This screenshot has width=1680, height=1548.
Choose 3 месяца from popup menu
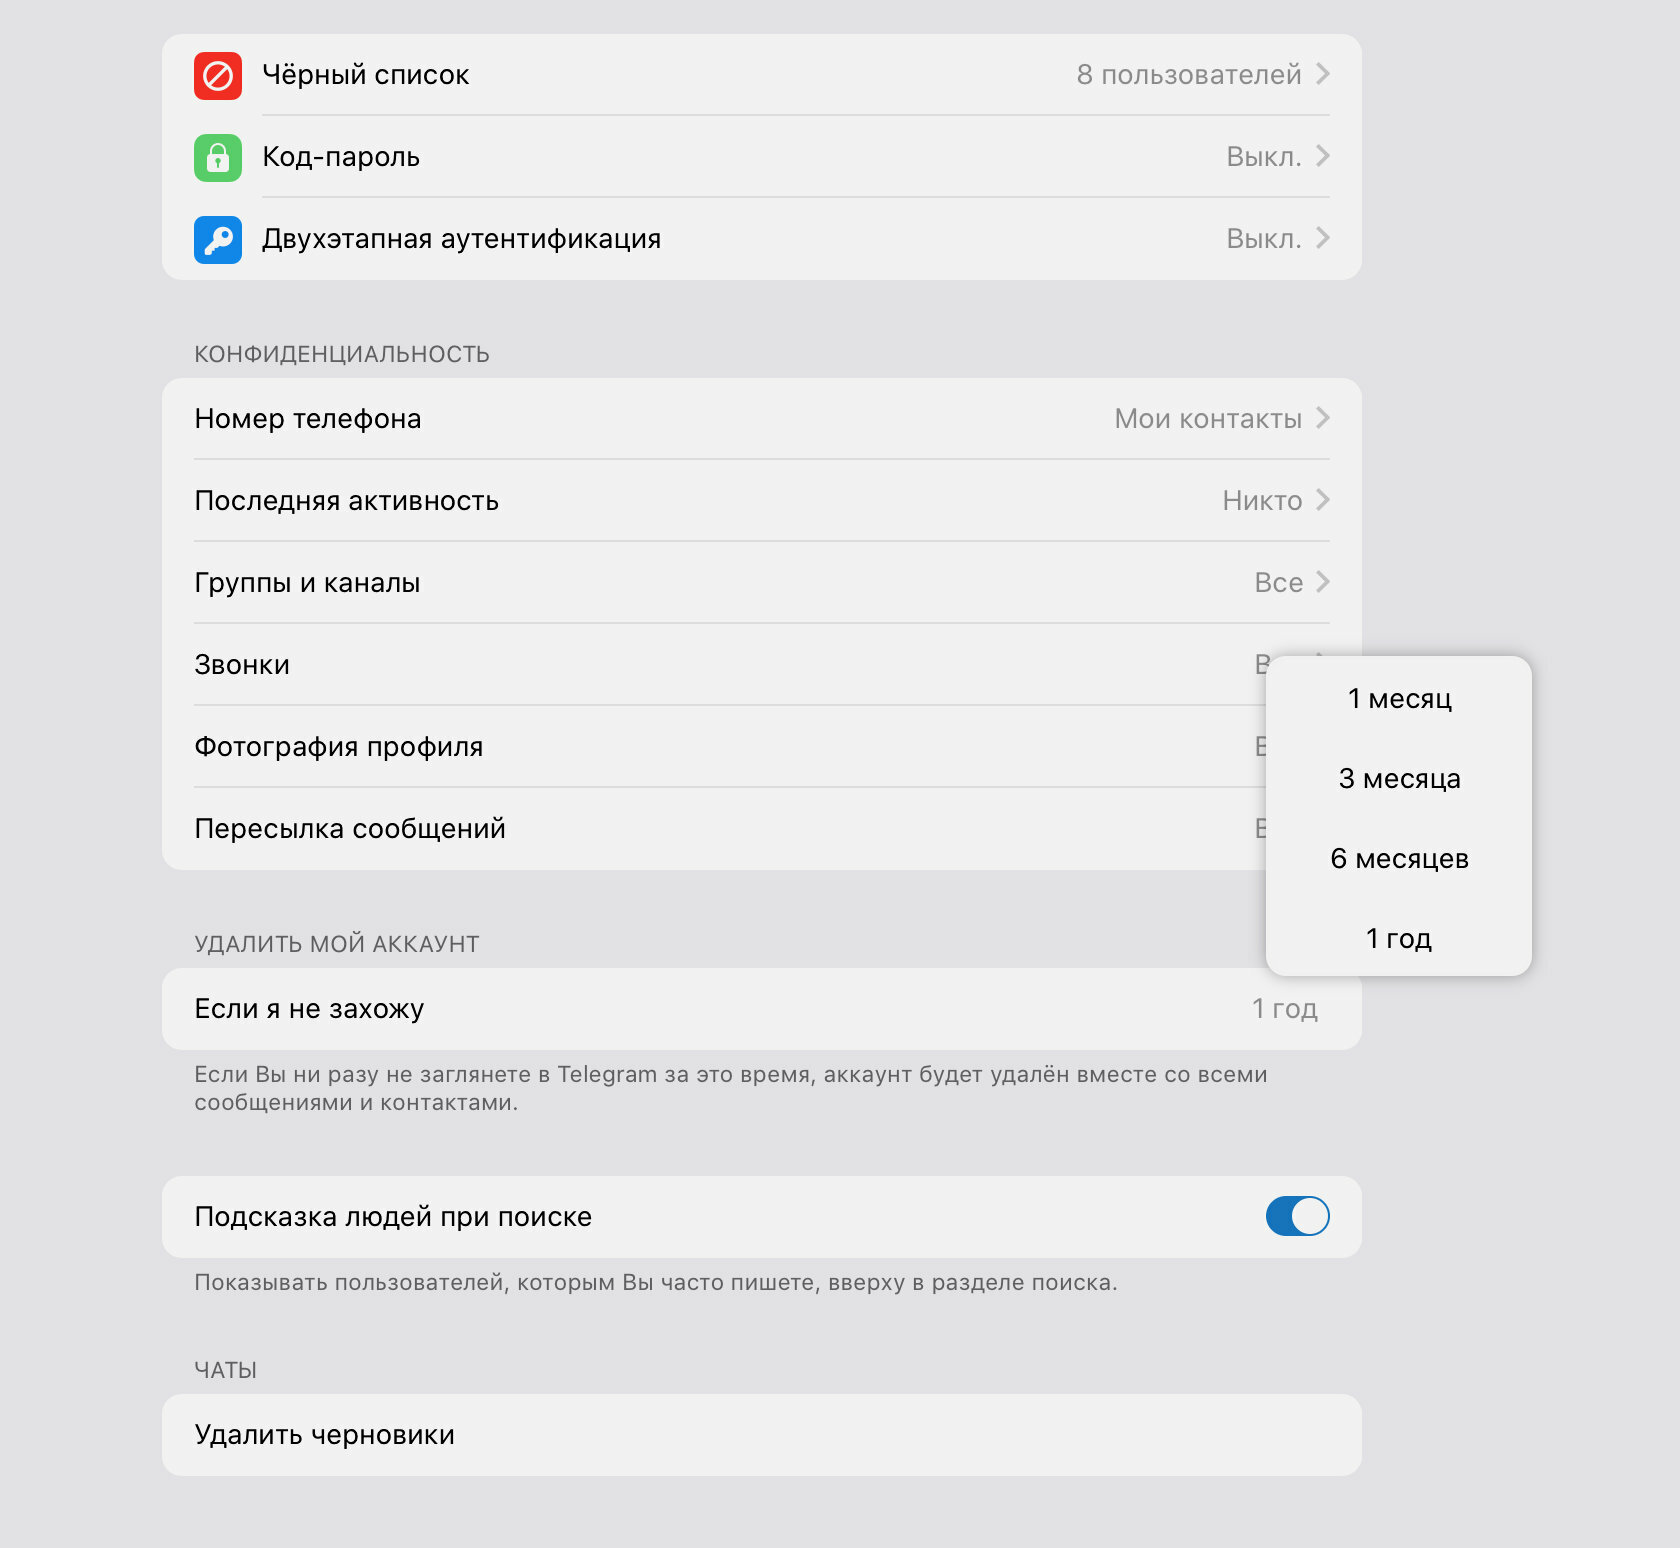[x=1399, y=778]
